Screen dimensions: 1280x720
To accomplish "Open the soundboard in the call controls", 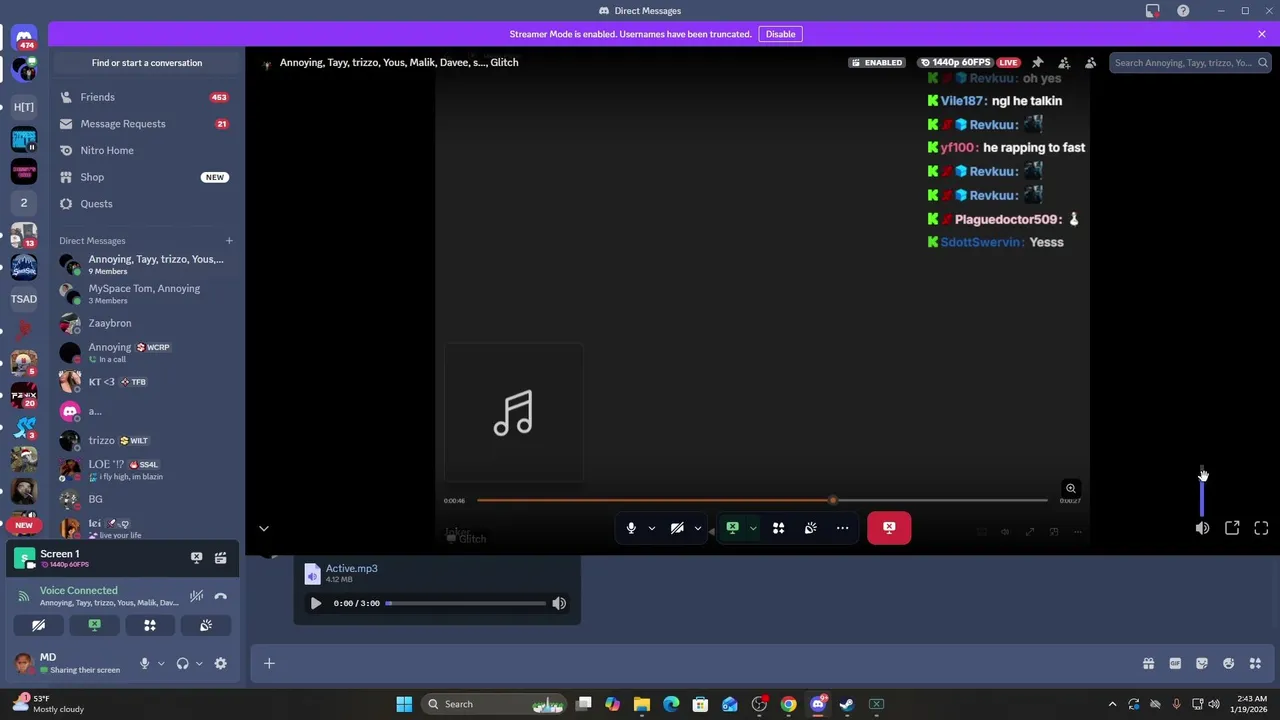I will pos(811,528).
